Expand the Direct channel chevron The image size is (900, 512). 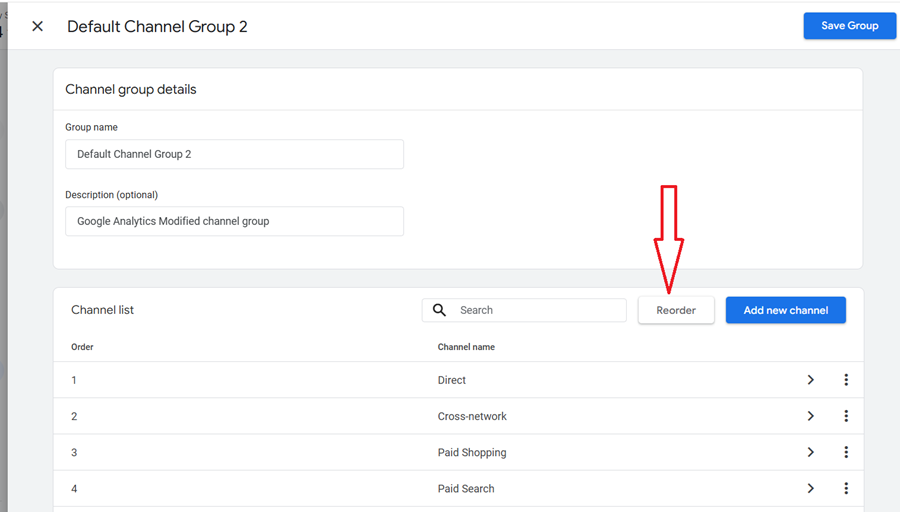click(810, 379)
